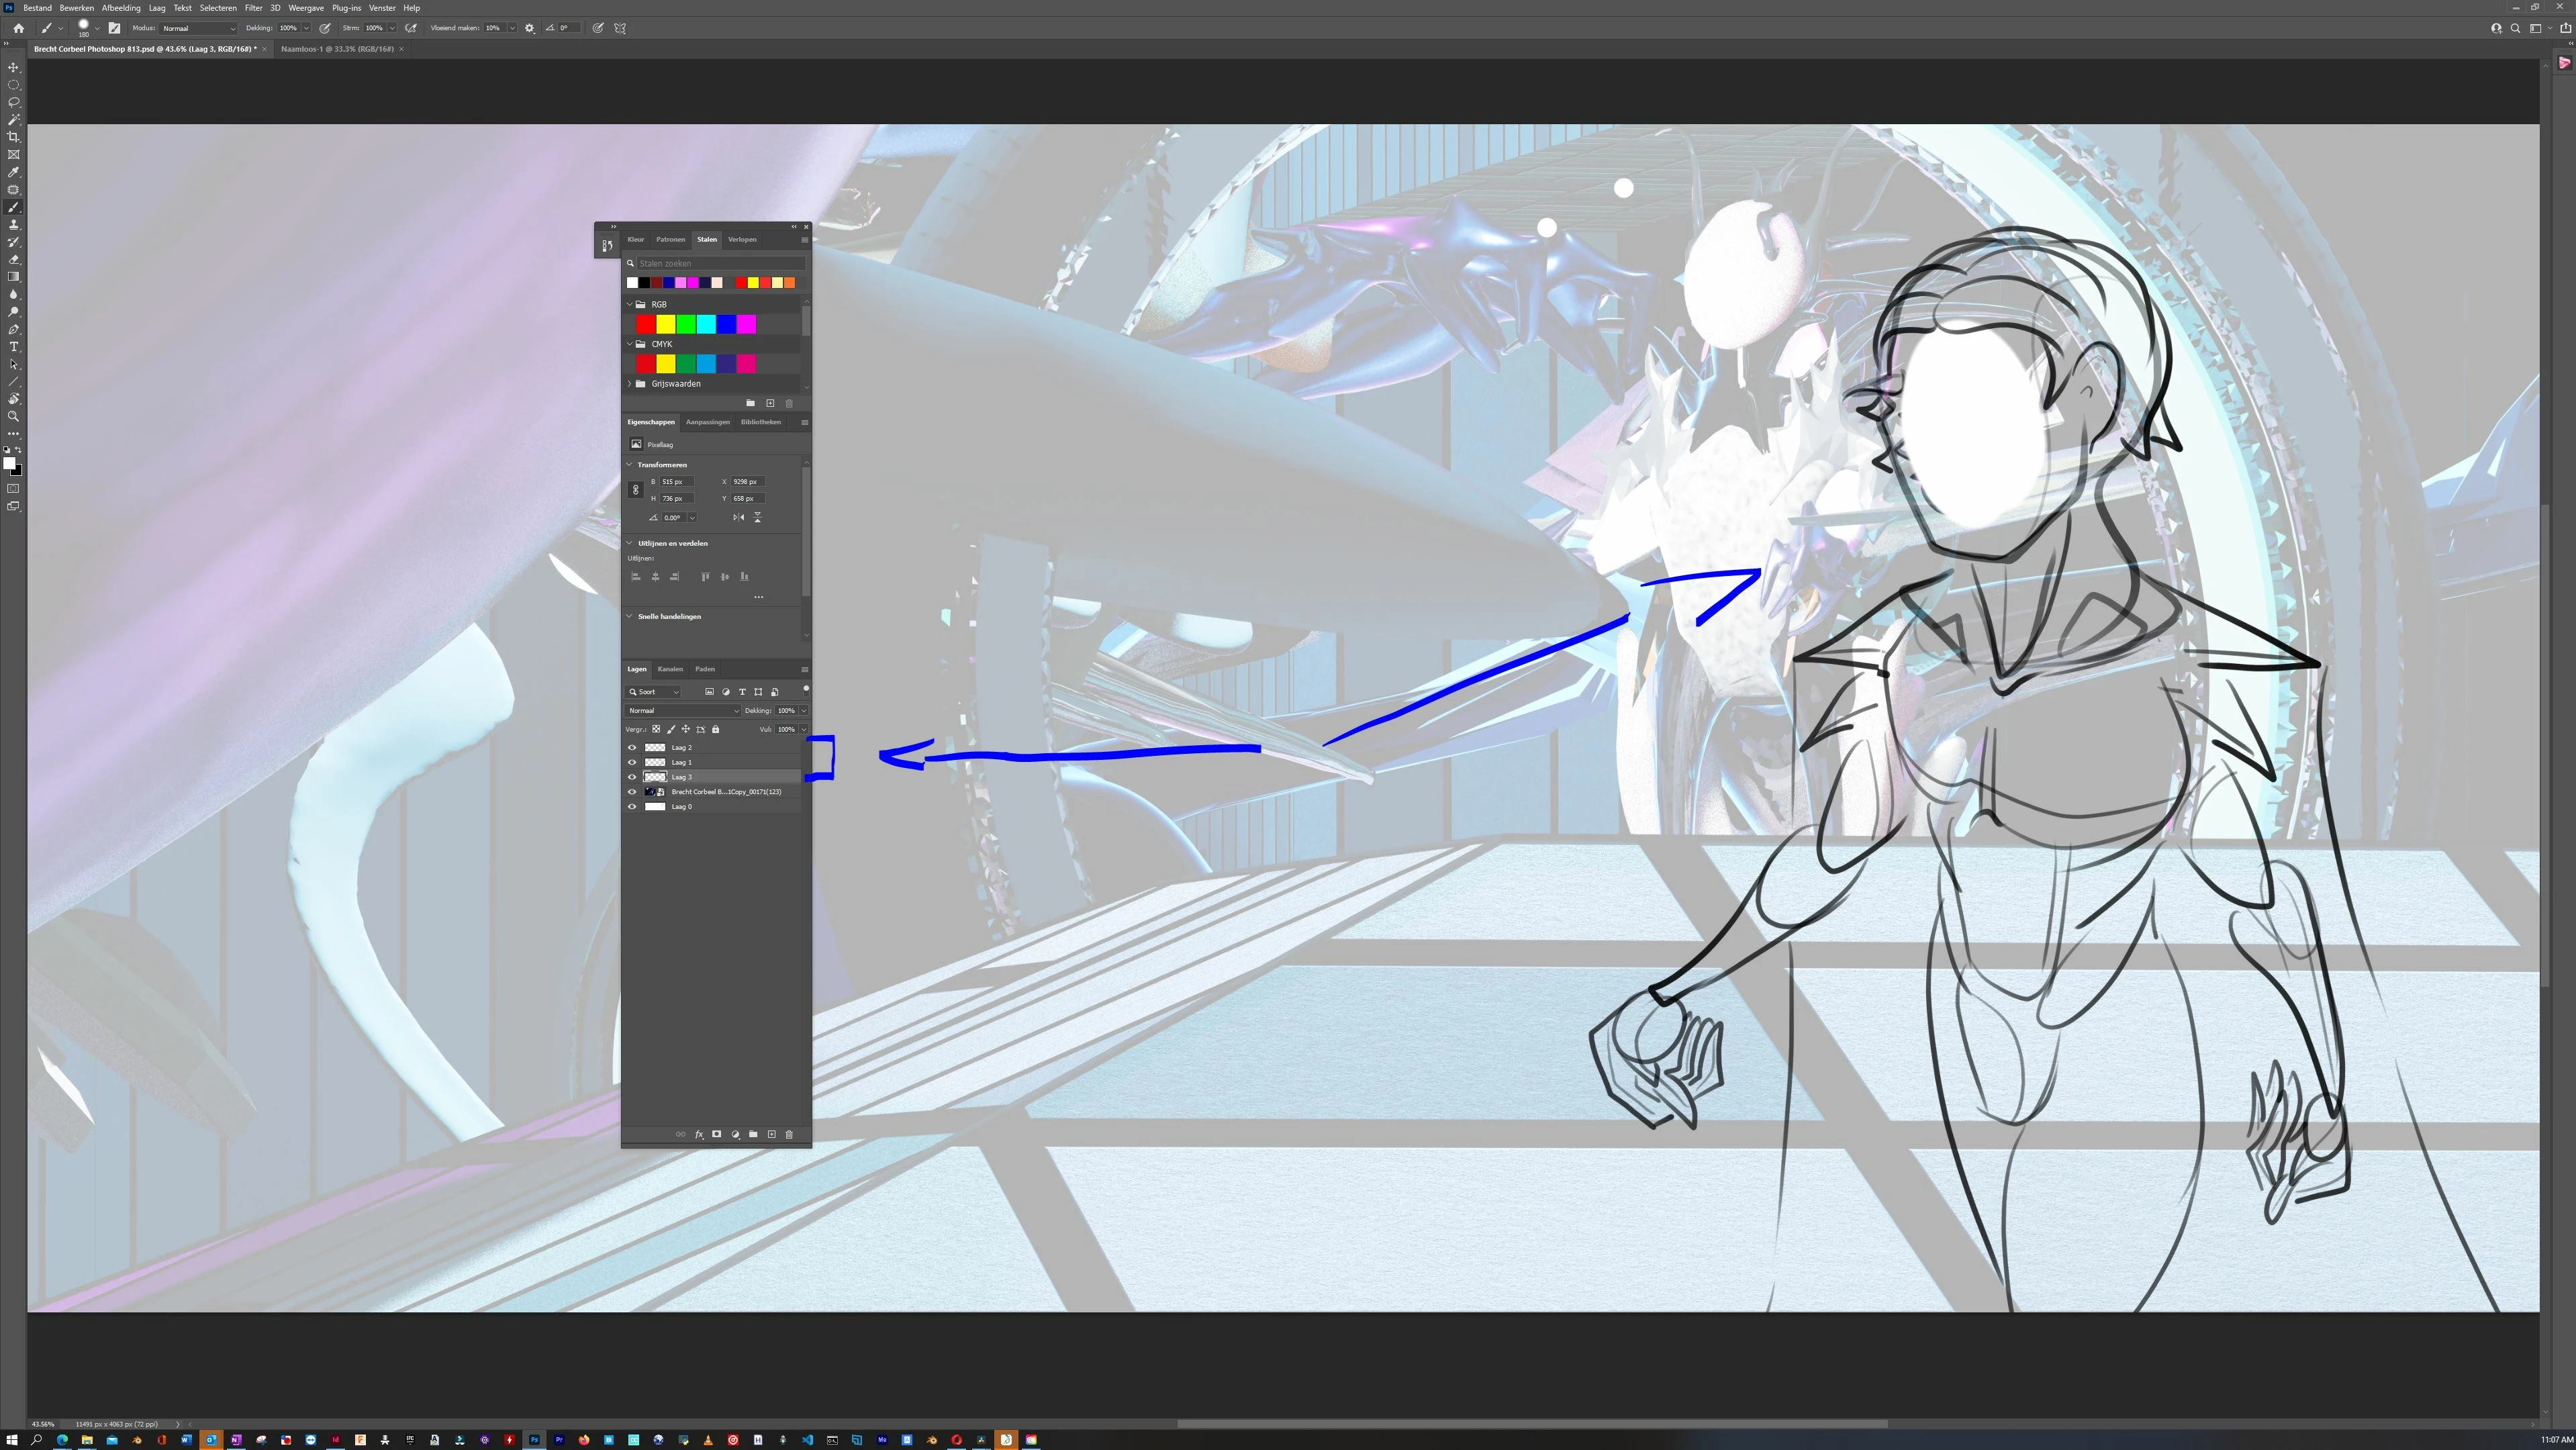The image size is (2576, 1450).
Task: Select the Horizontal Type tool
Action: [x=13, y=347]
